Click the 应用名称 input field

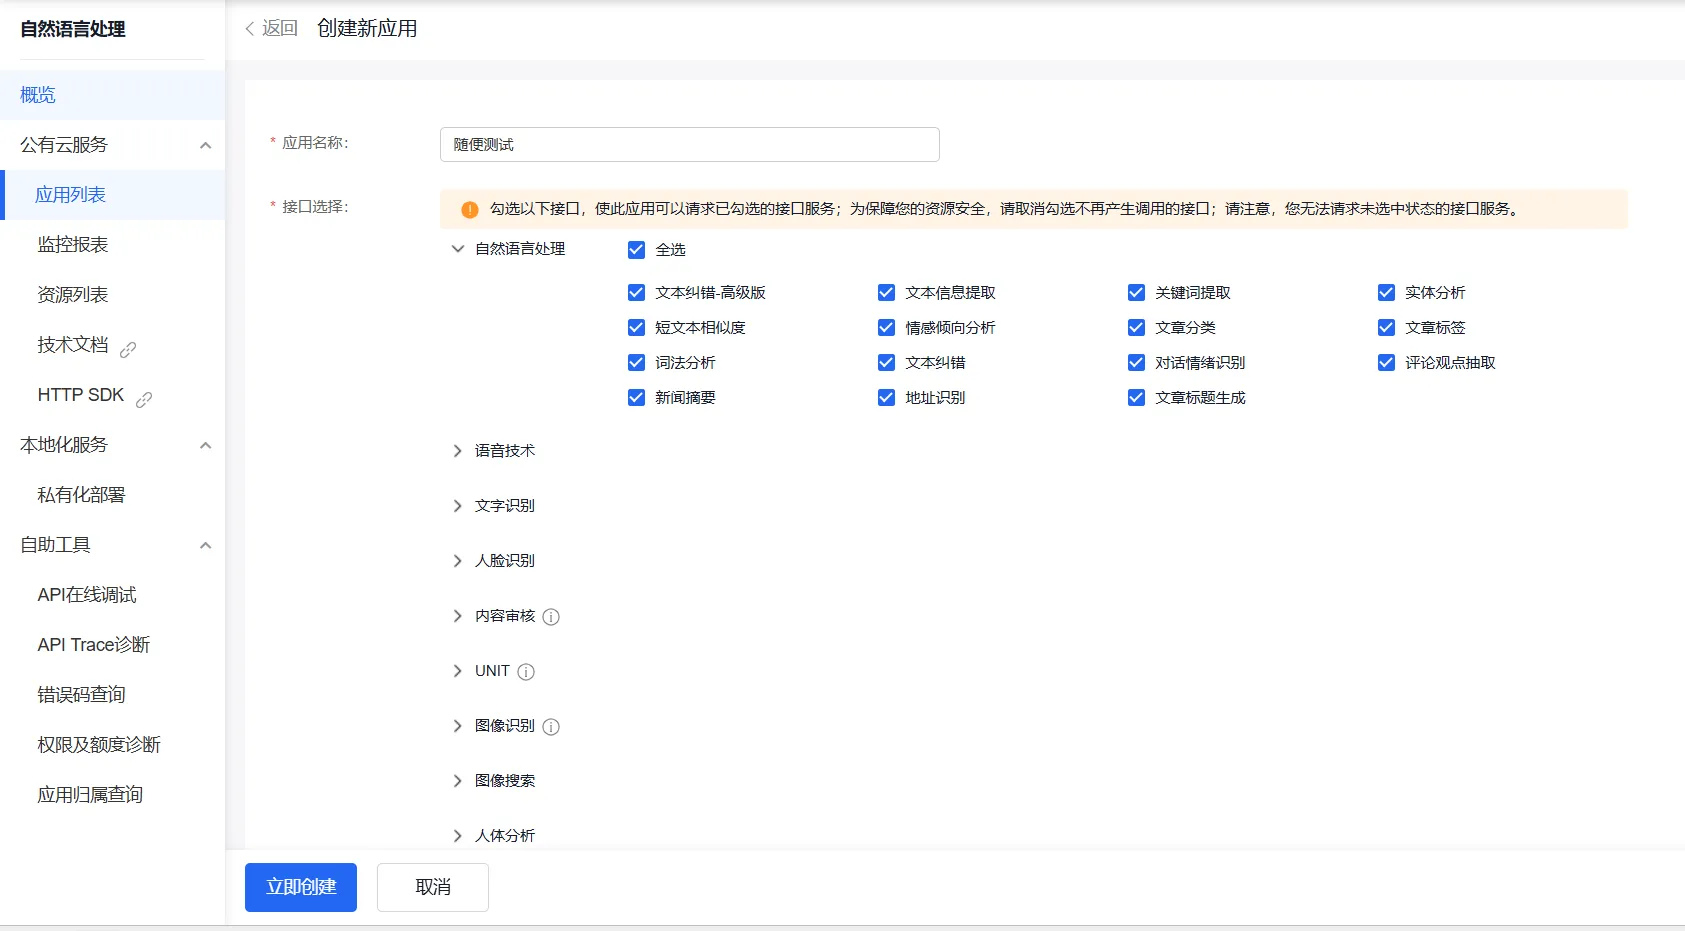pyautogui.click(x=689, y=145)
